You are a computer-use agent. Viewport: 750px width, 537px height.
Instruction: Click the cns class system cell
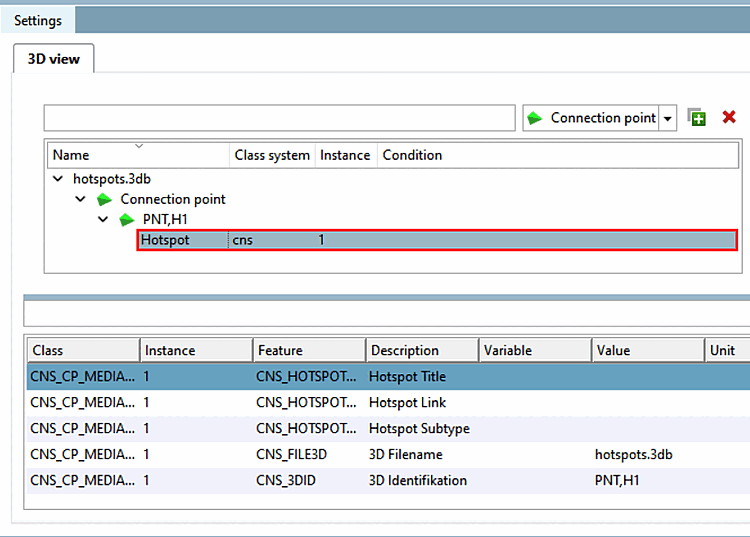pos(243,240)
